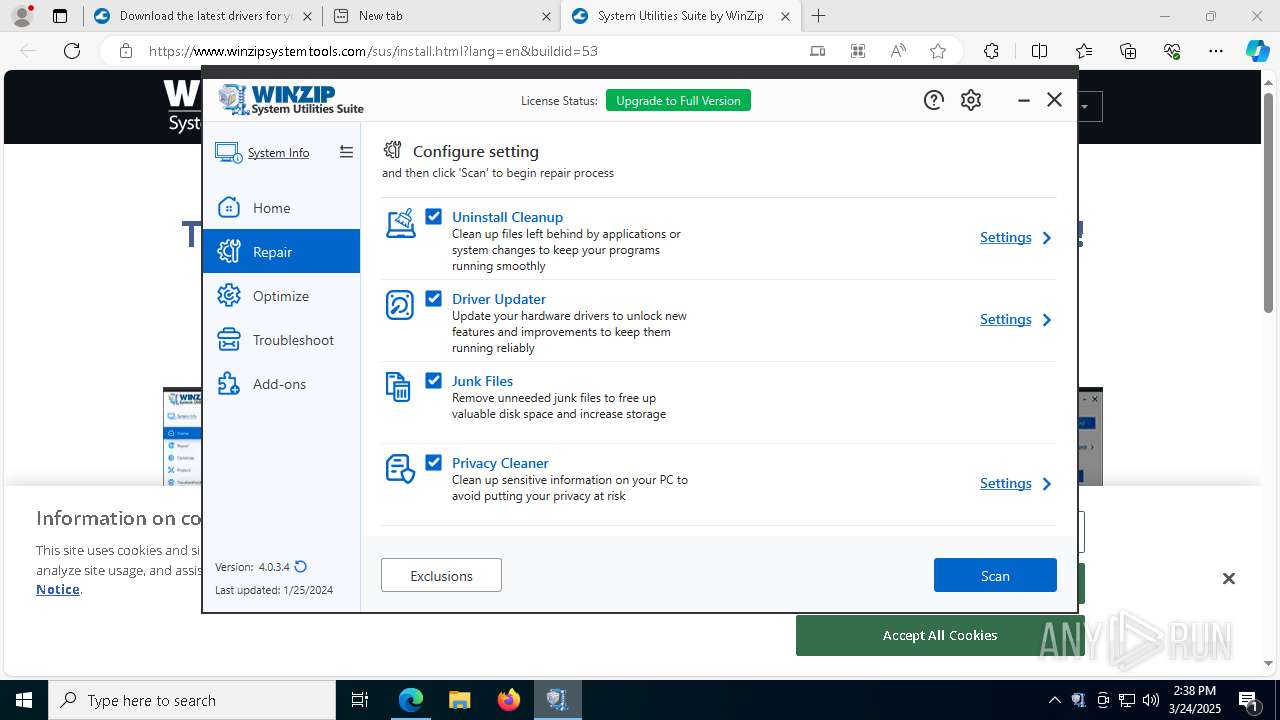This screenshot has height=720, width=1280.
Task: Select Troubleshoot in WinZip sidebar
Action: [x=281, y=339]
